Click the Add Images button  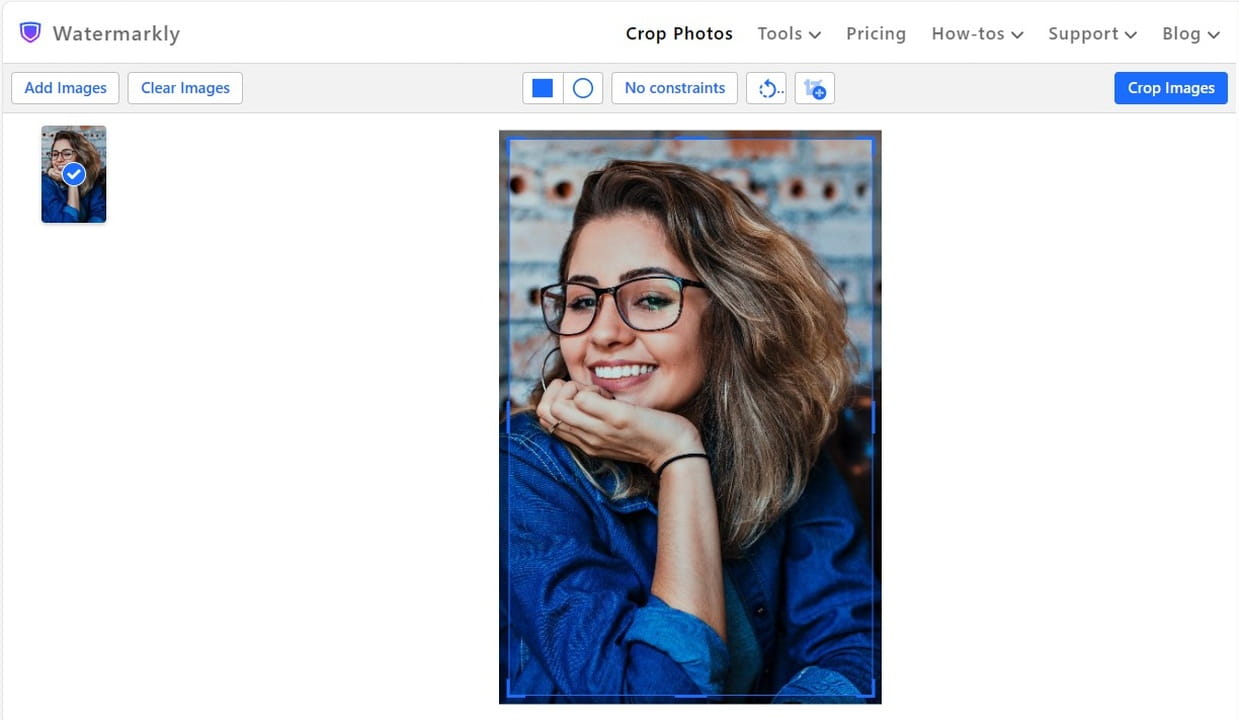point(65,88)
